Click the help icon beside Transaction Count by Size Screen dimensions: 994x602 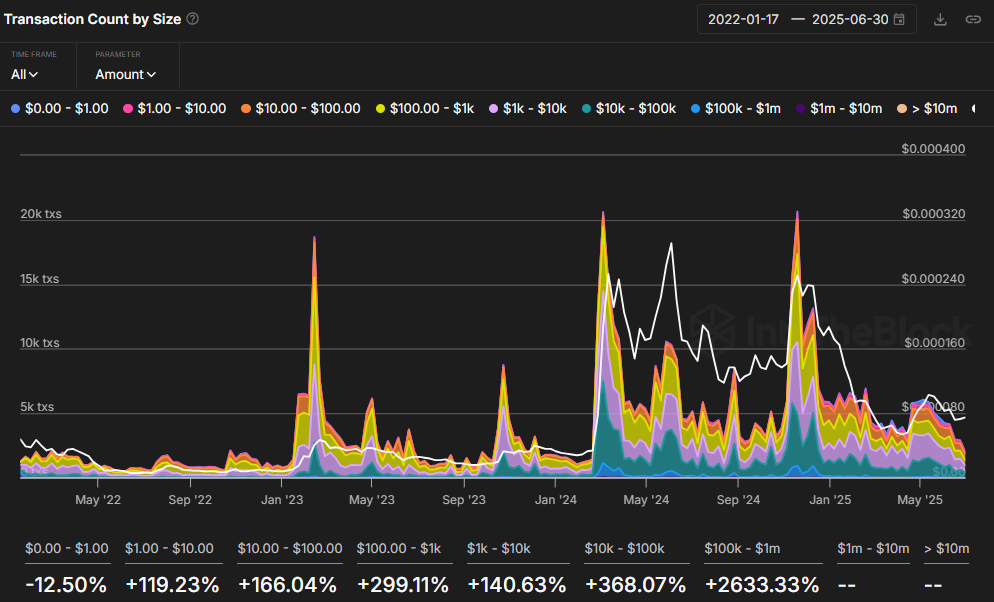pyautogui.click(x=193, y=19)
